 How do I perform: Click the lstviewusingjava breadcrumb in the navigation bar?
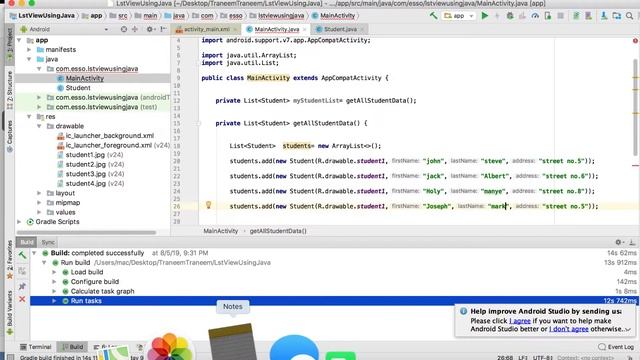coord(277,16)
